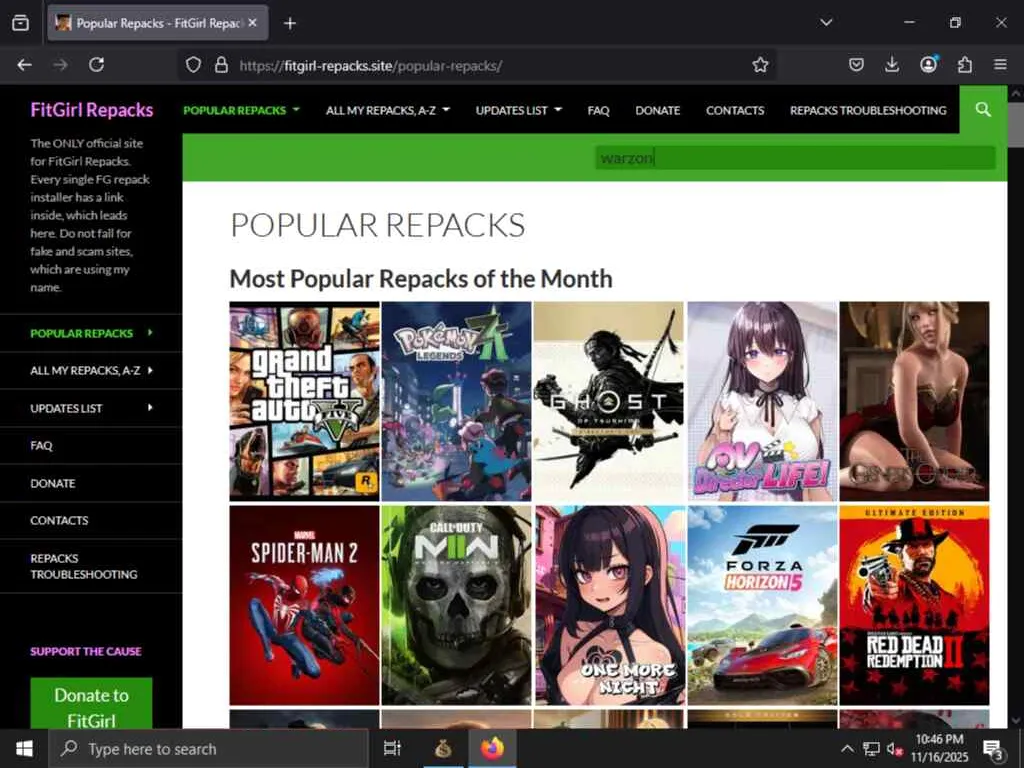Click the Firefox taskbar icon

click(x=492, y=748)
